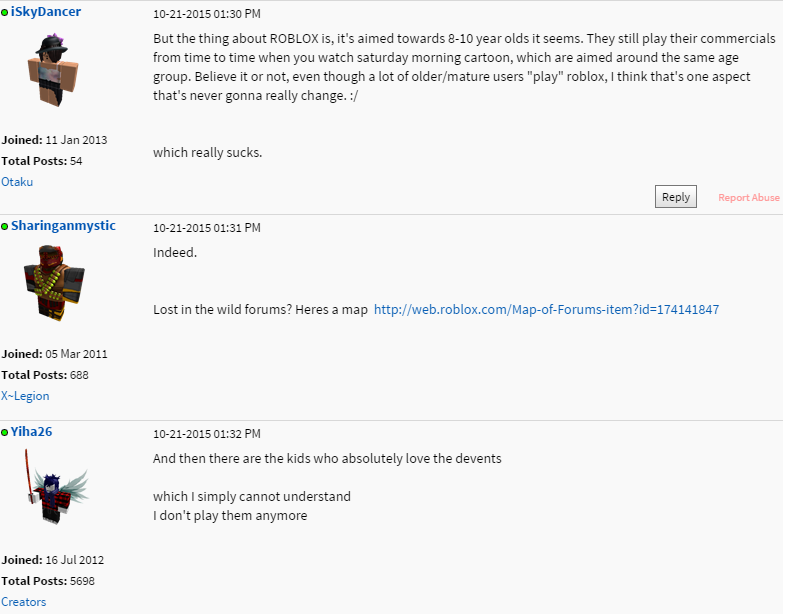
Task: Click online status dot beside iSkyDancer
Action: 5,13
